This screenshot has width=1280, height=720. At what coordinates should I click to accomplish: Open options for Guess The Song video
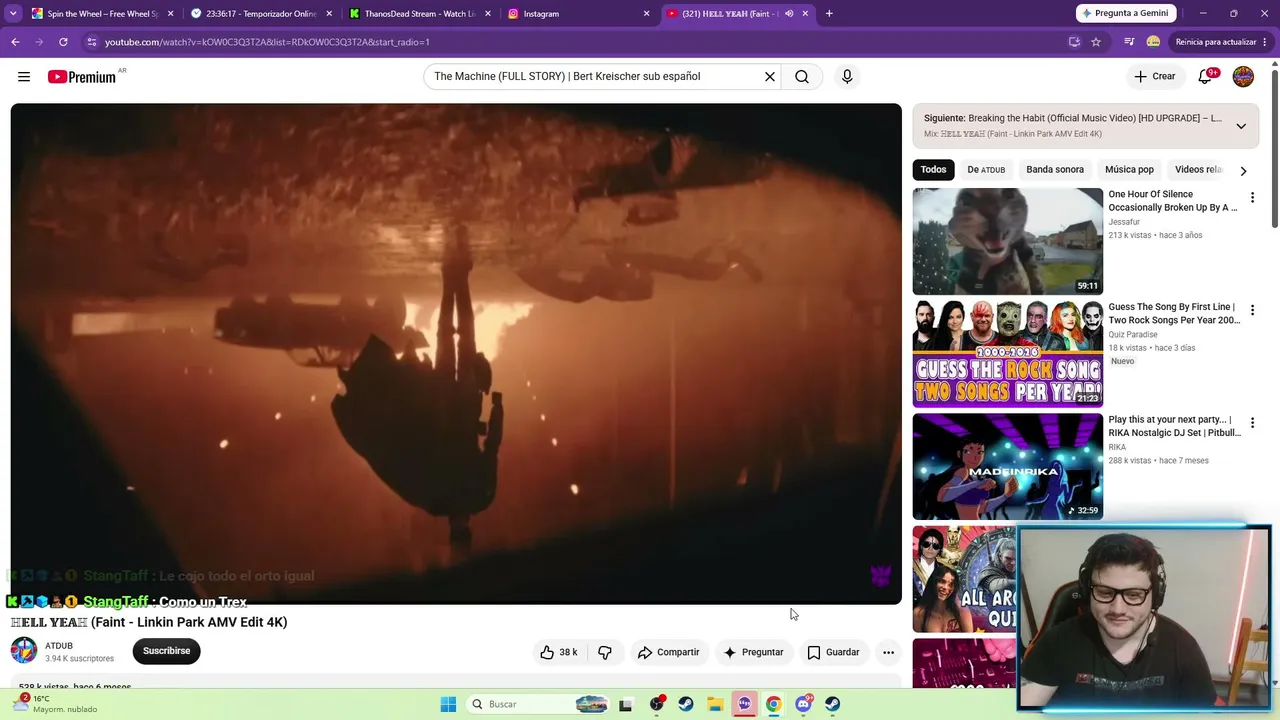pyautogui.click(x=1252, y=311)
